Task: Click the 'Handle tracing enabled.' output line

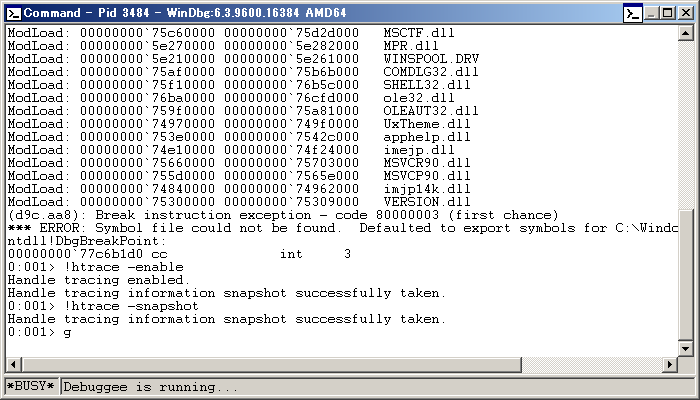Action: click(x=99, y=280)
